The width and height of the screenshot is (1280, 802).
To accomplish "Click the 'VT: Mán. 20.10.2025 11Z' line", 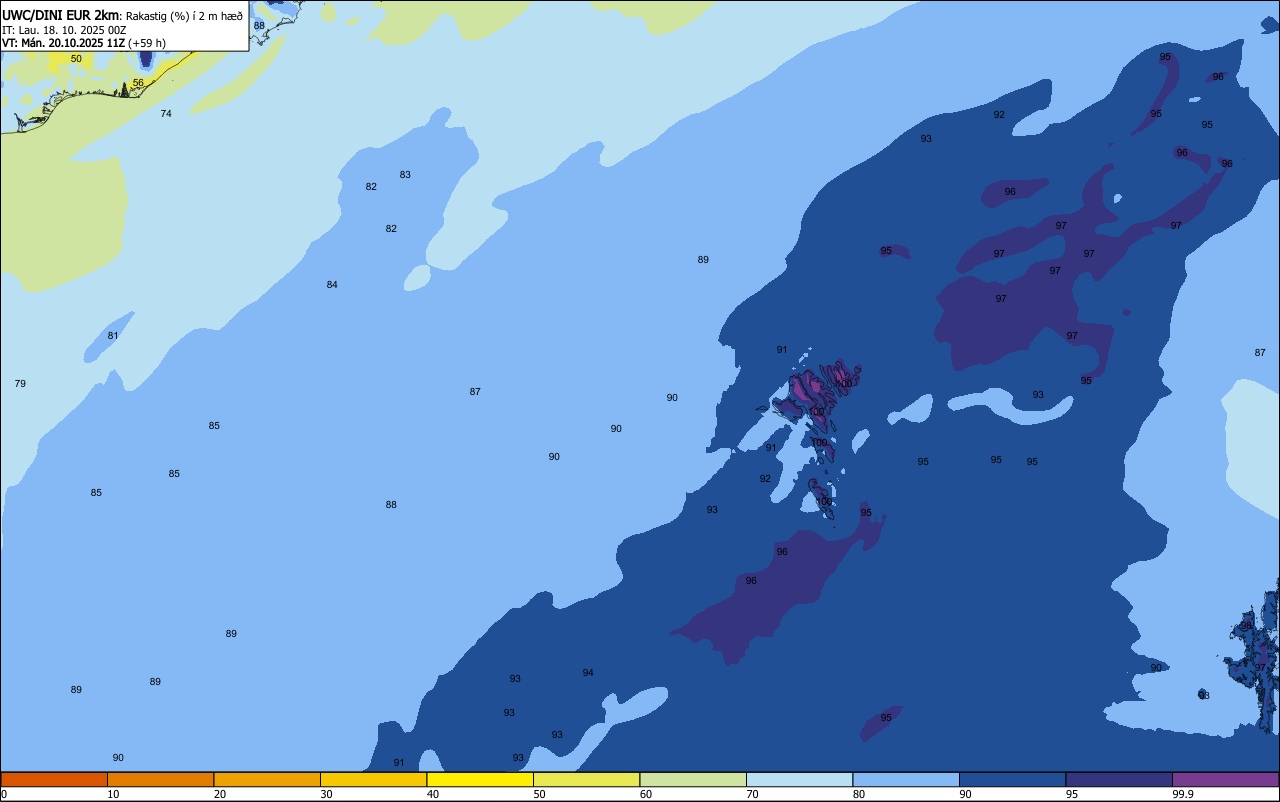I will pos(63,43).
